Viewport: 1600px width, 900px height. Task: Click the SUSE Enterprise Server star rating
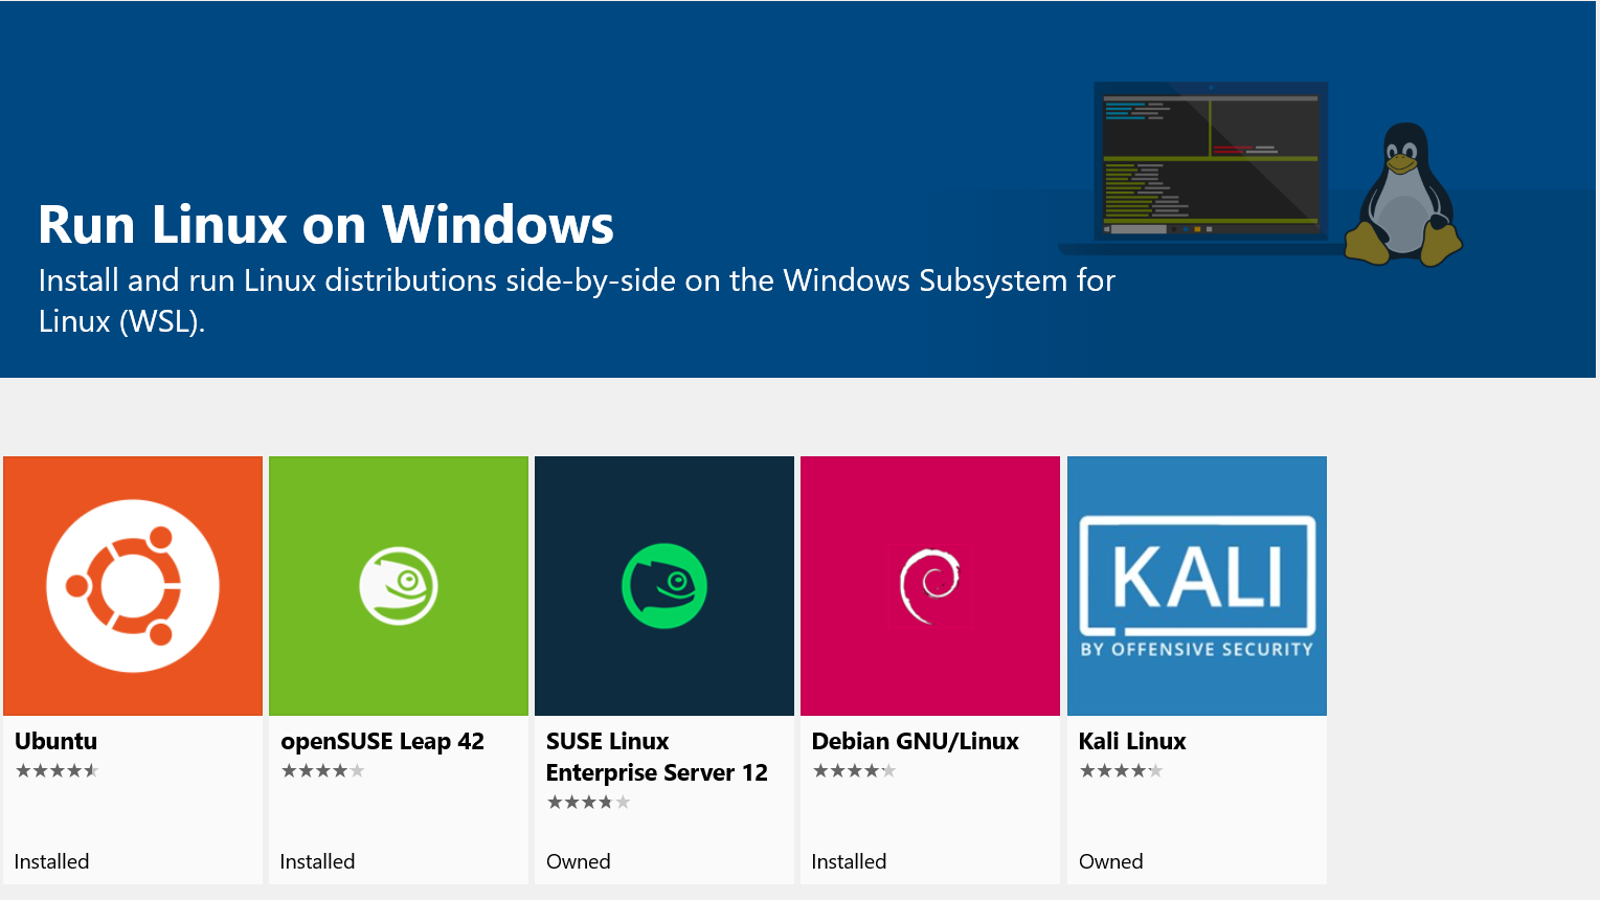pyautogui.click(x=589, y=802)
